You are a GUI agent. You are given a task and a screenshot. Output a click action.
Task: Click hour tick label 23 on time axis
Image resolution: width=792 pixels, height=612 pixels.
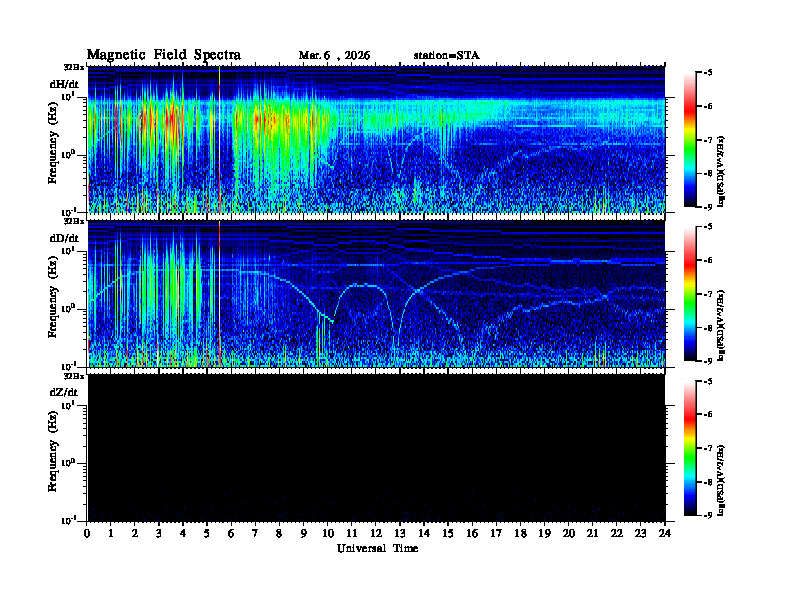[x=640, y=534]
